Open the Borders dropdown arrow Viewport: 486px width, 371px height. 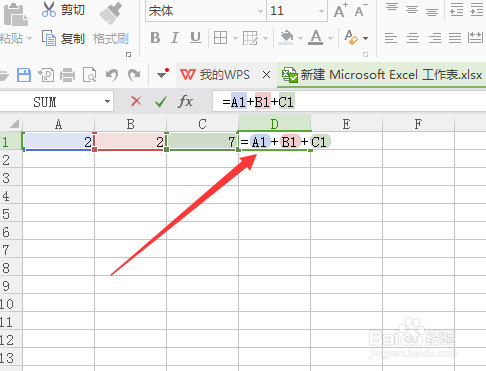pyautogui.click(x=235, y=38)
